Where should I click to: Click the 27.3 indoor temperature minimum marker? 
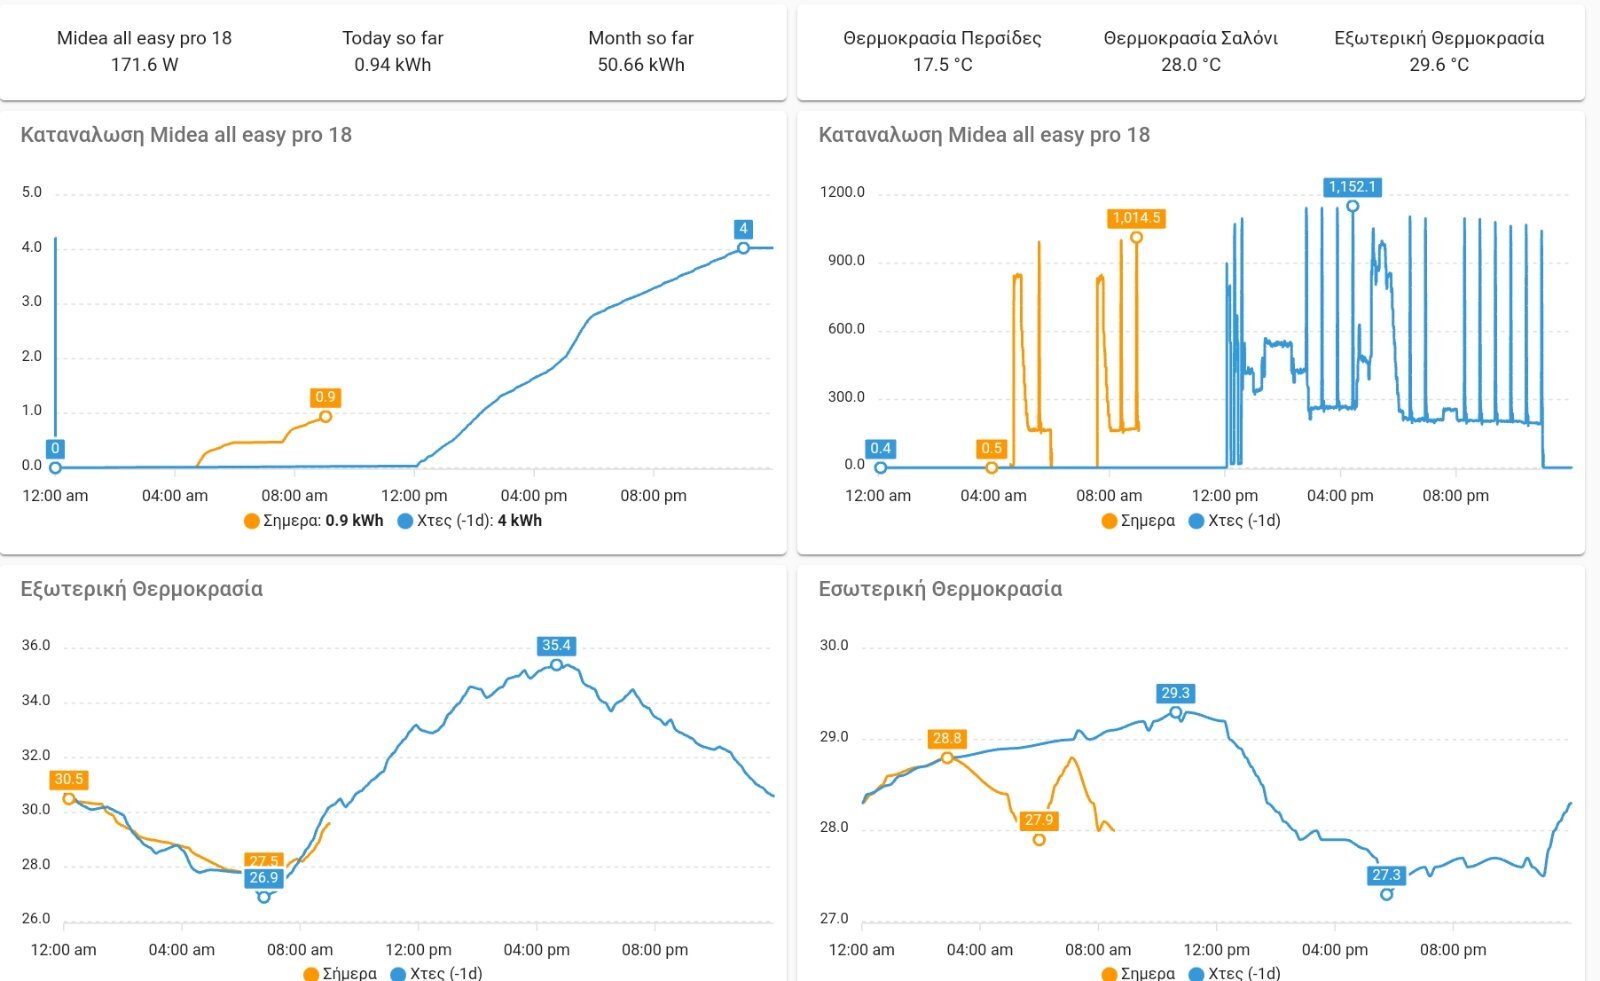[x=1386, y=893]
